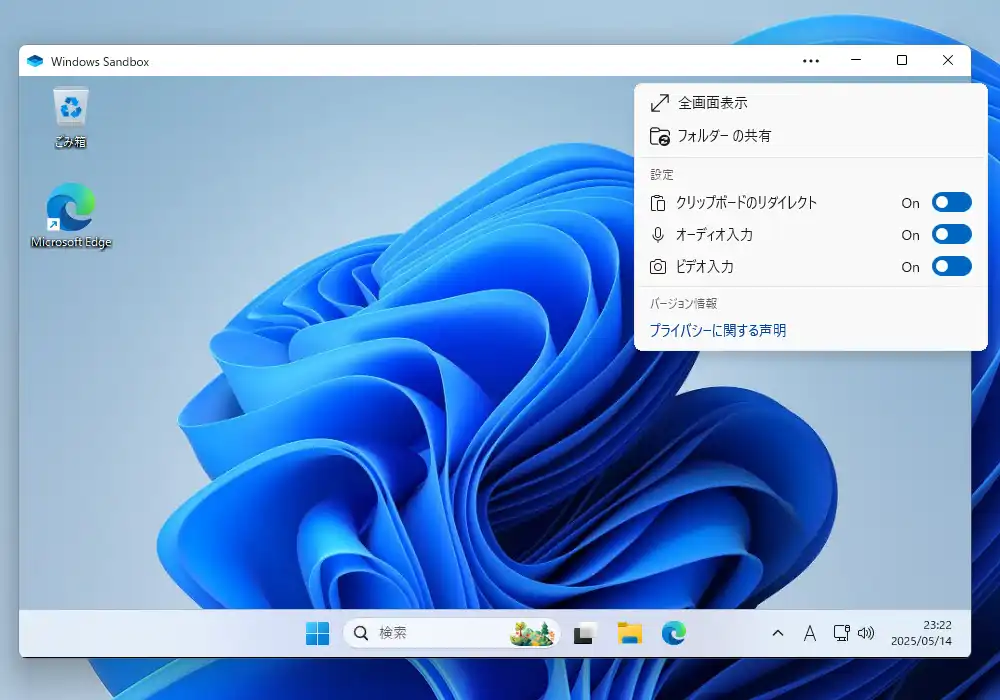Viewport: 1000px width, 700px height.
Task: Select the Microsoft Edge desktop shortcut
Action: tap(71, 216)
